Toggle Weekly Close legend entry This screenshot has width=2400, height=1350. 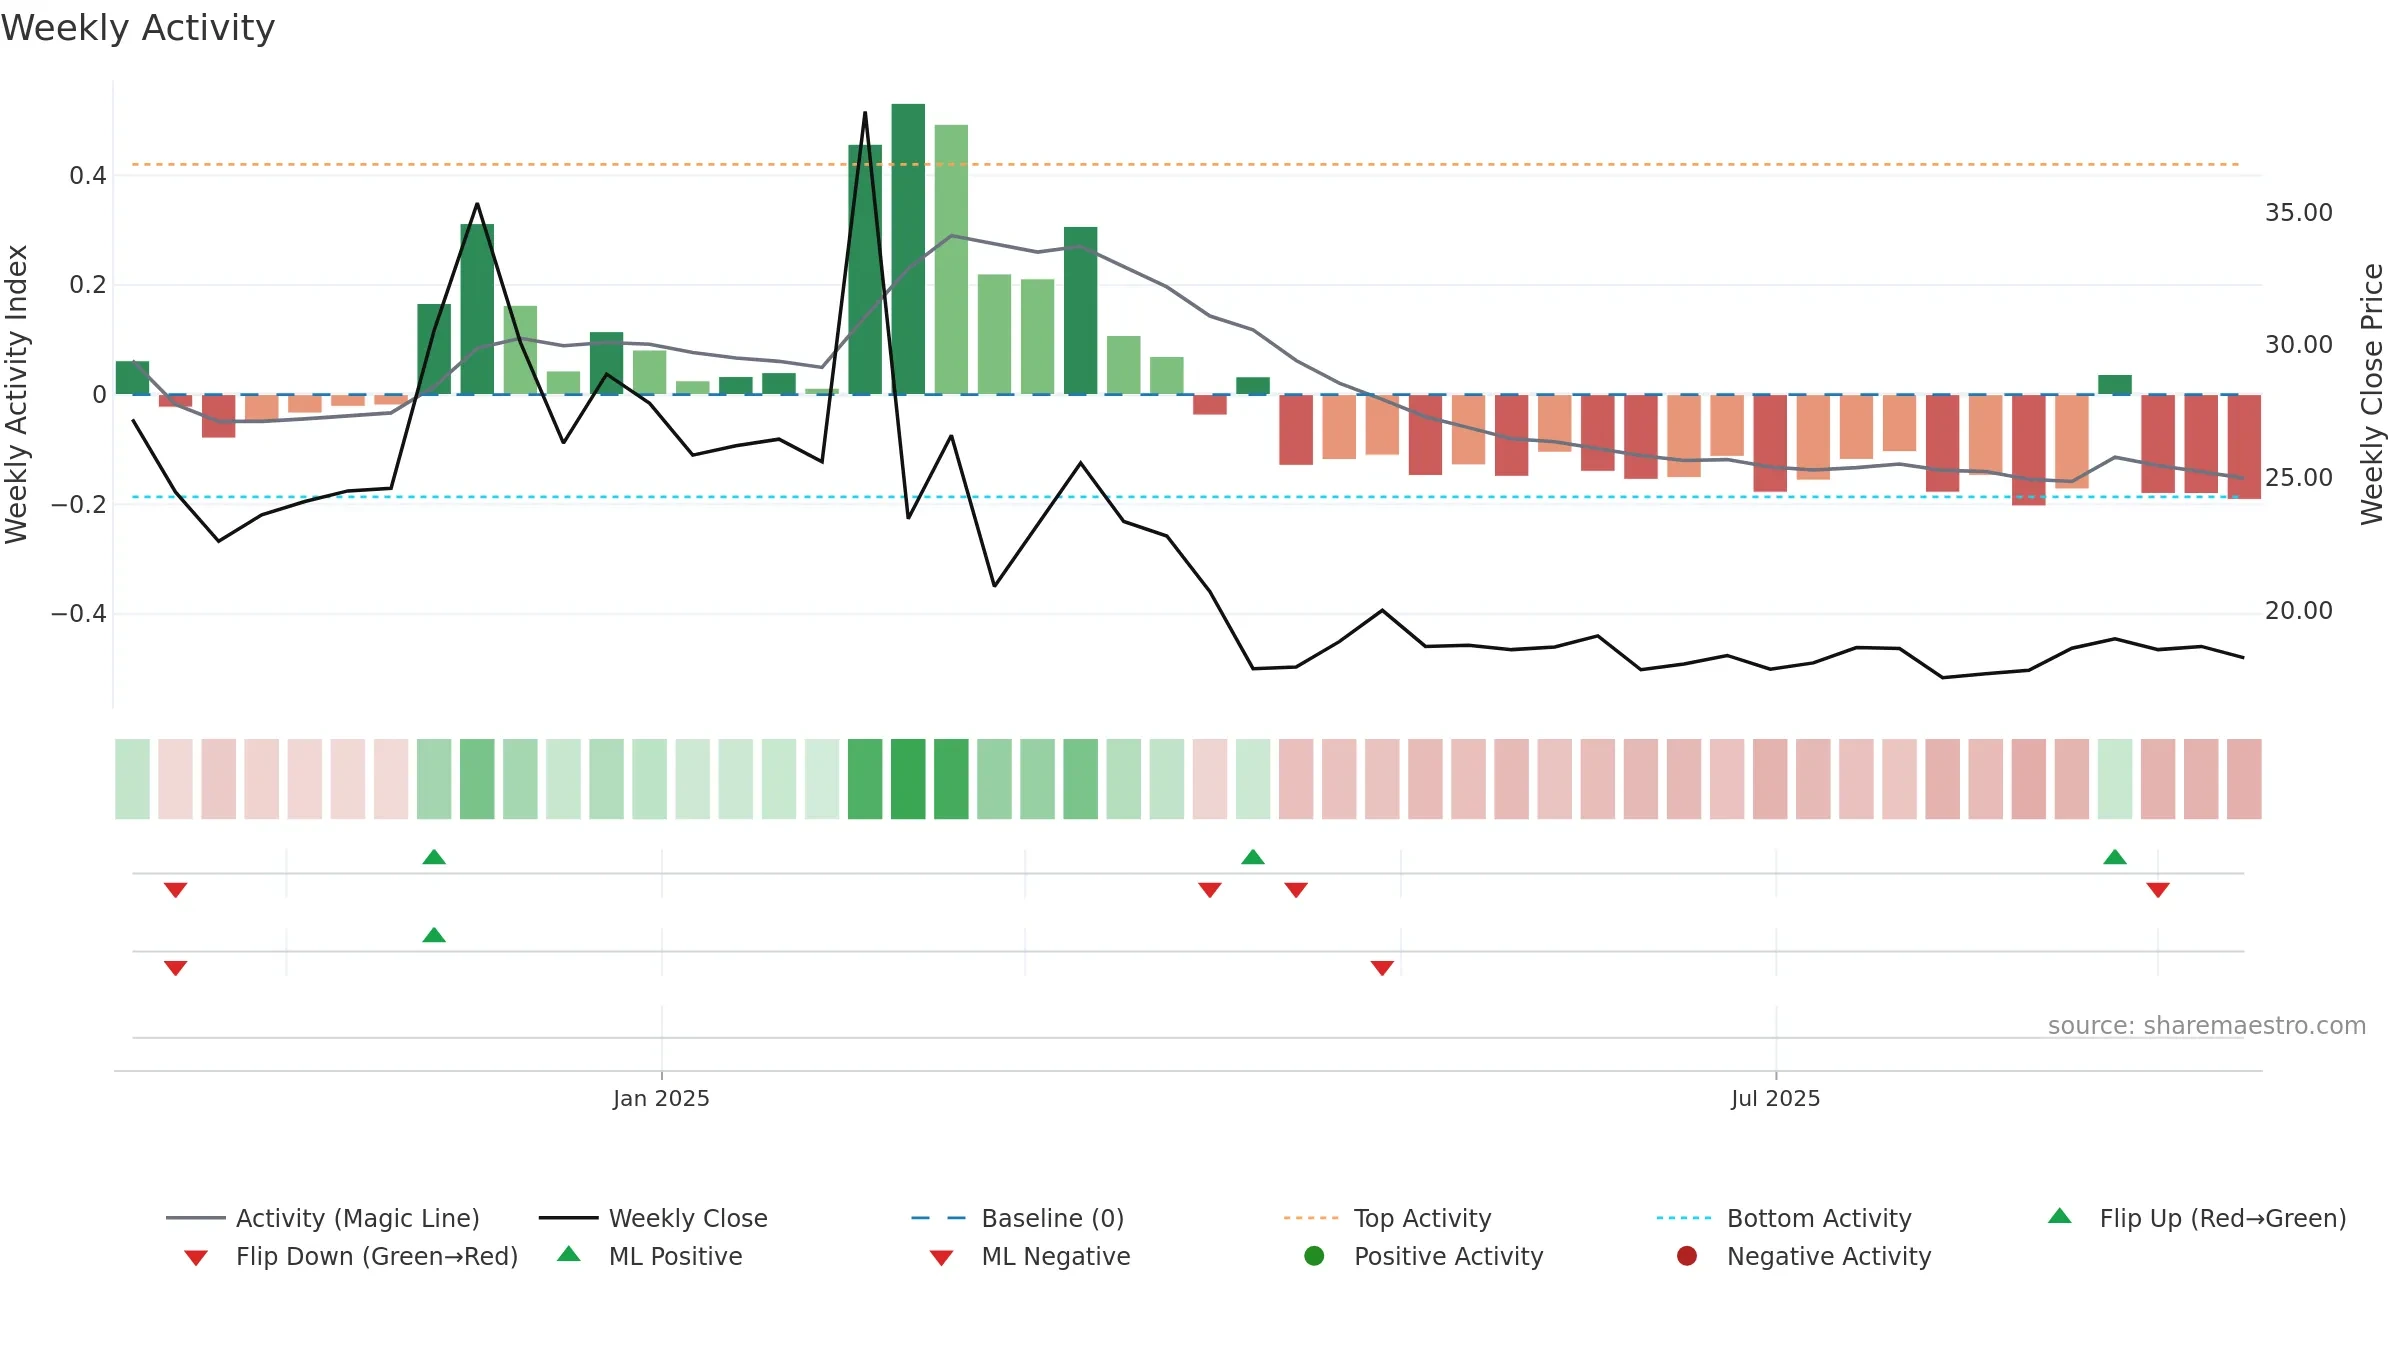pos(653,1218)
